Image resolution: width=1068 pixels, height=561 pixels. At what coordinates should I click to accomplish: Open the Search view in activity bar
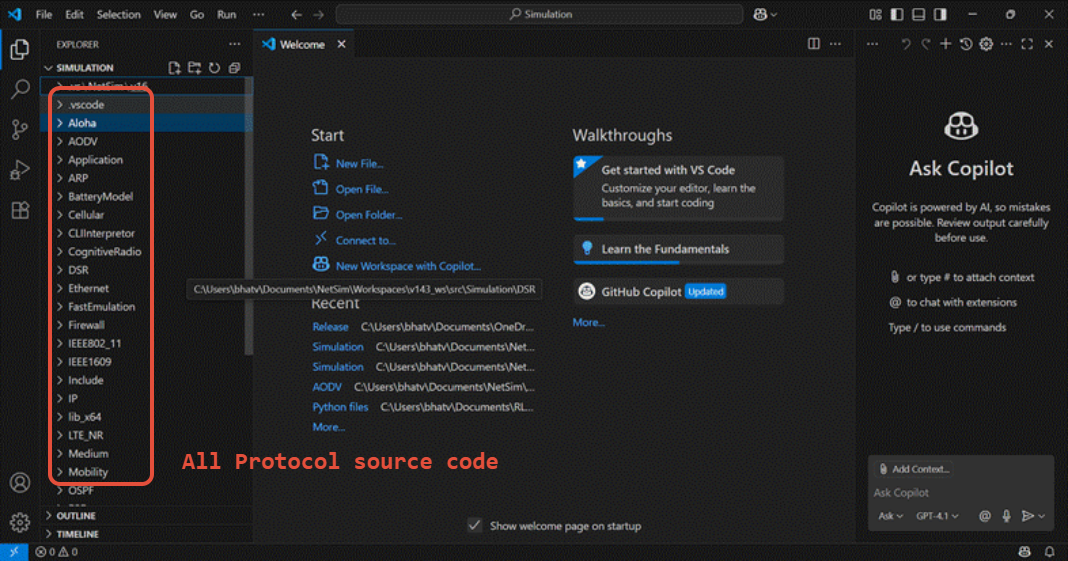coord(20,89)
